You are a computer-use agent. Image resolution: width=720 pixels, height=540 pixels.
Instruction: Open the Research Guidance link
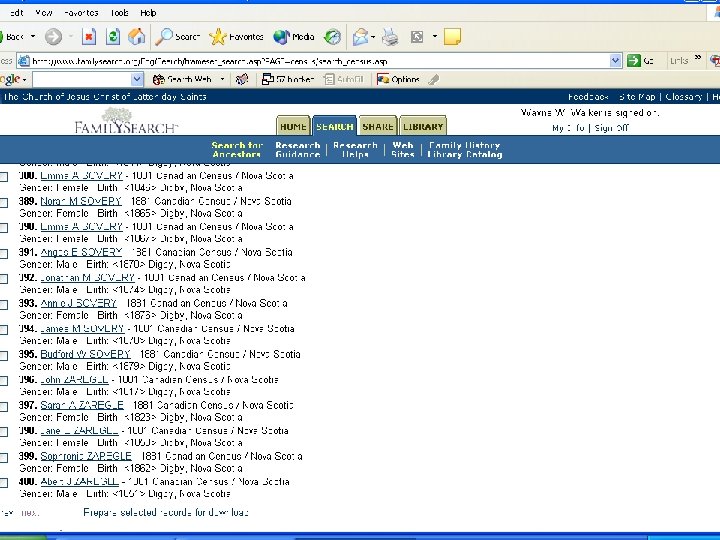pyautogui.click(x=298, y=150)
